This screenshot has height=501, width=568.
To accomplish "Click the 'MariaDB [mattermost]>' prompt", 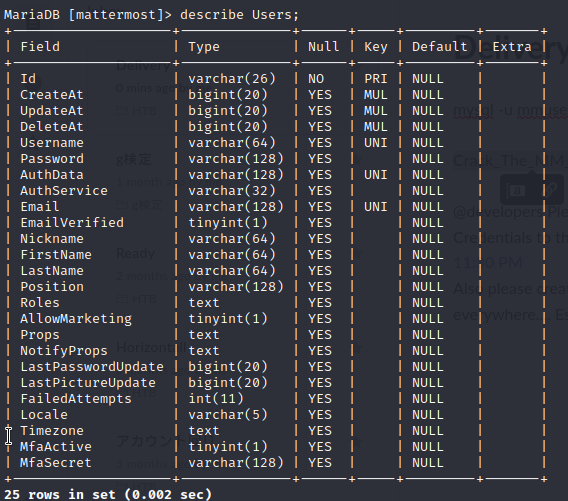I will click(x=88, y=15).
